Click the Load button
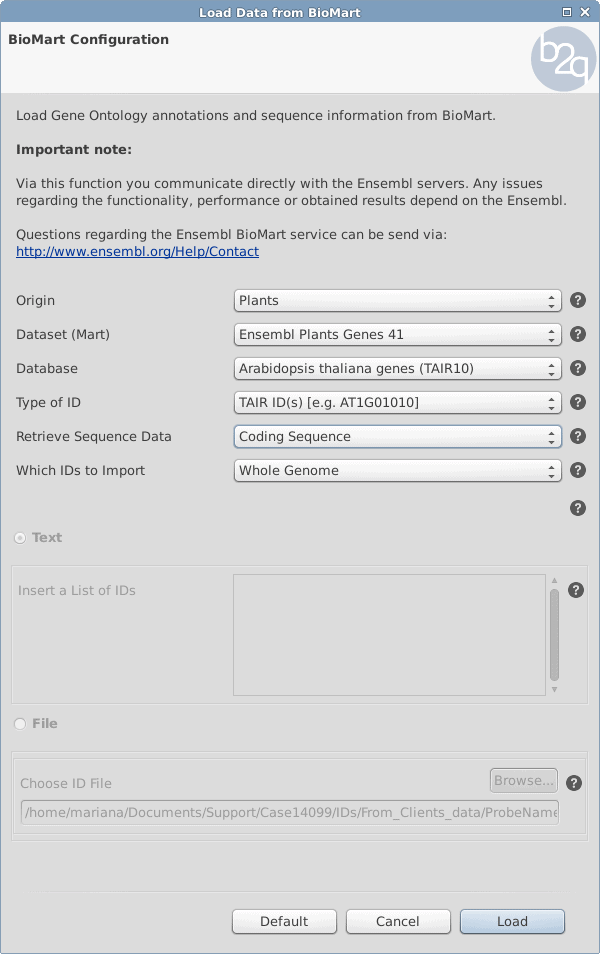The image size is (600, 954). point(512,921)
